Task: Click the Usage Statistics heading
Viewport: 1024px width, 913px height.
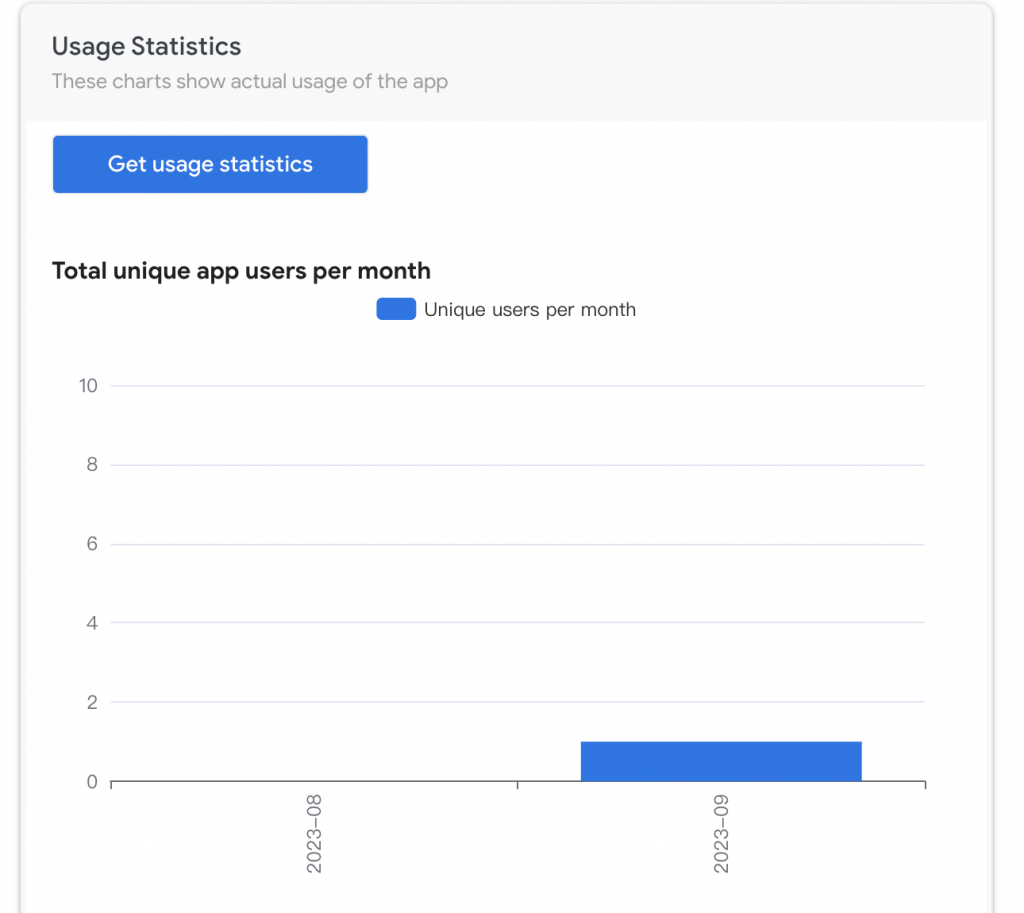Action: [146, 46]
